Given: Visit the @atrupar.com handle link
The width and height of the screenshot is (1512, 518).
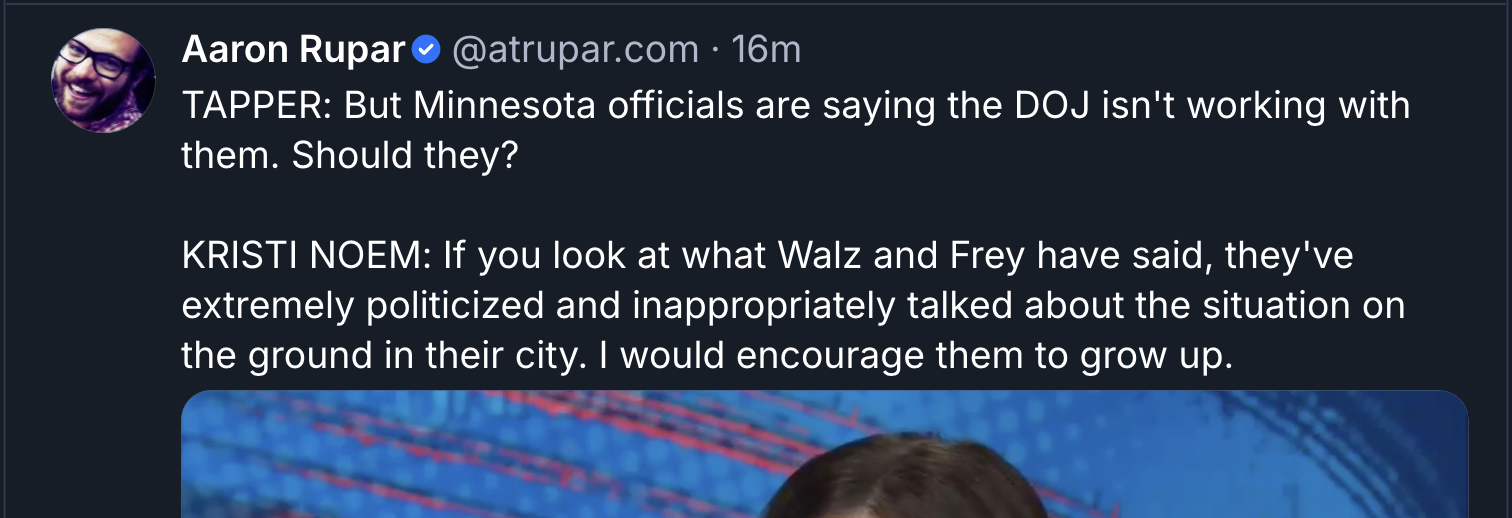Looking at the screenshot, I should coord(575,49).
